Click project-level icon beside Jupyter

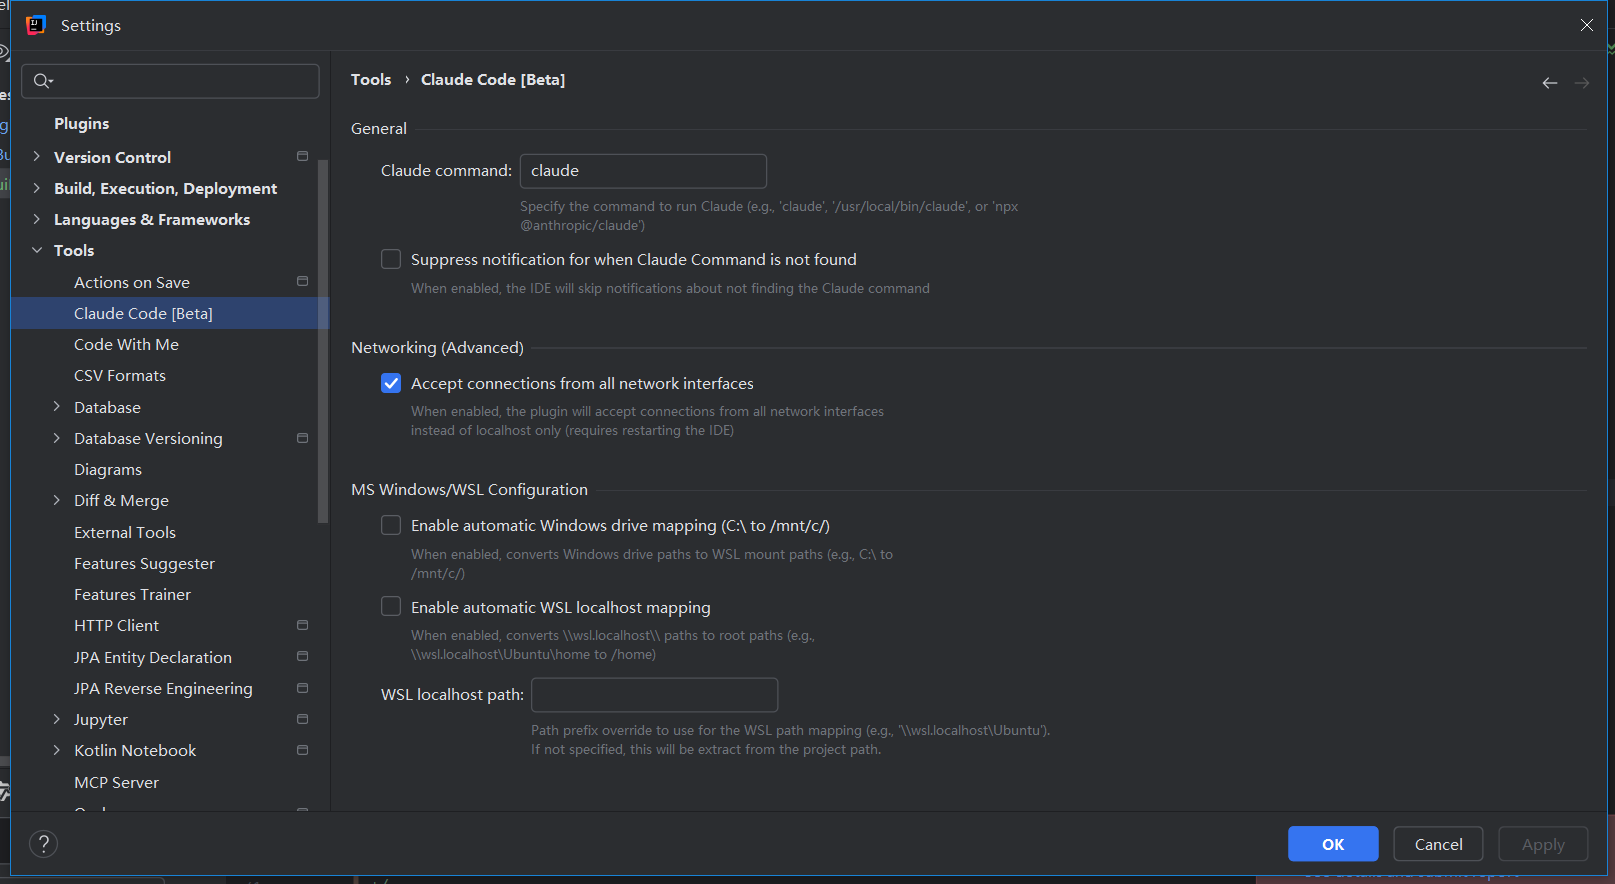302,719
